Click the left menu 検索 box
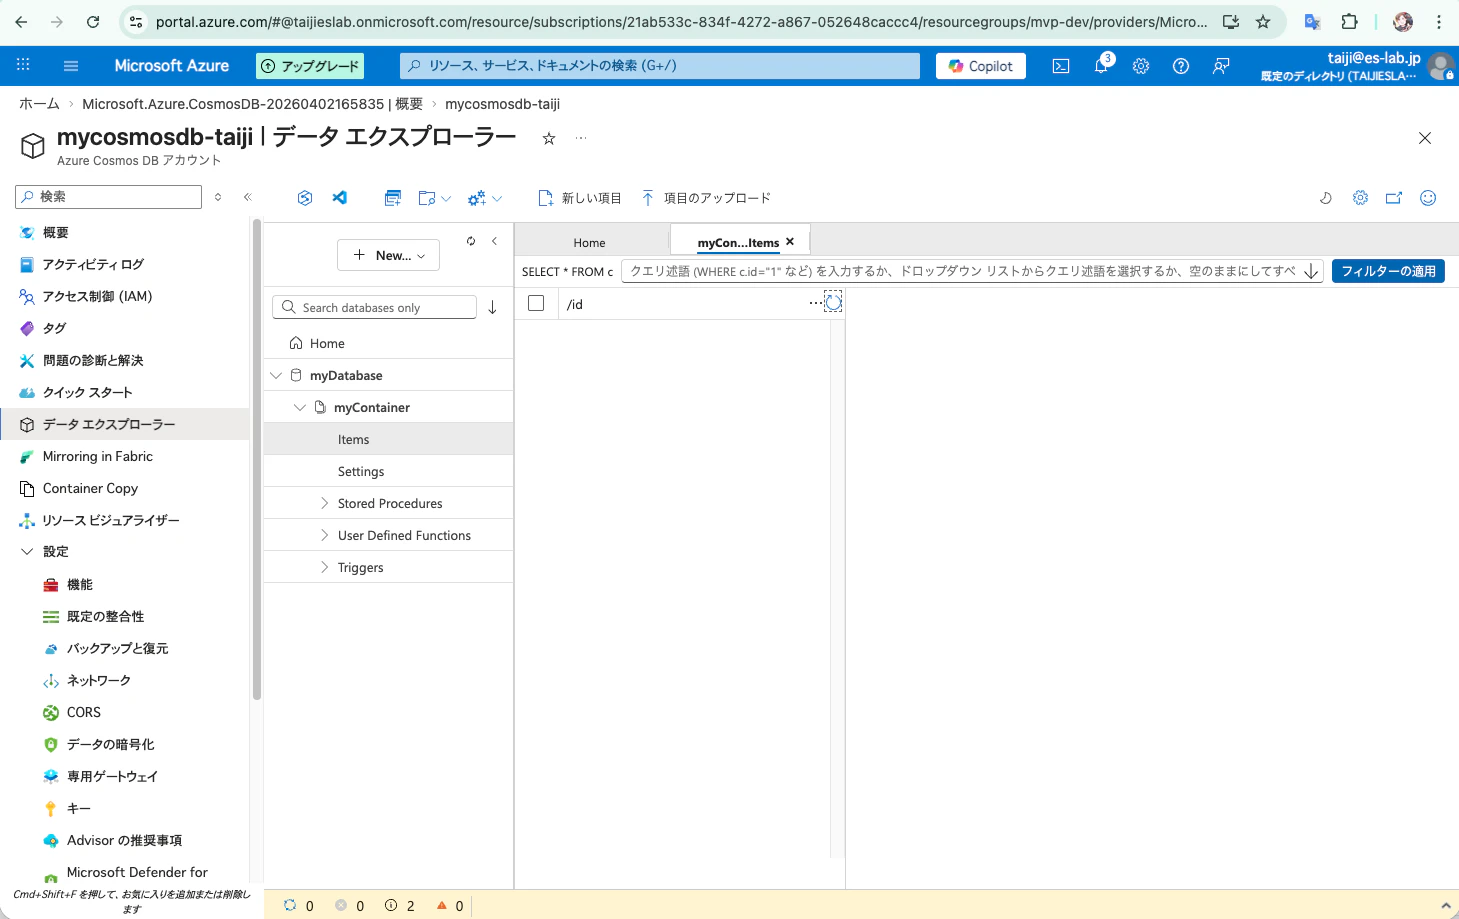Screen dimensions: 1459x919 click(x=109, y=197)
